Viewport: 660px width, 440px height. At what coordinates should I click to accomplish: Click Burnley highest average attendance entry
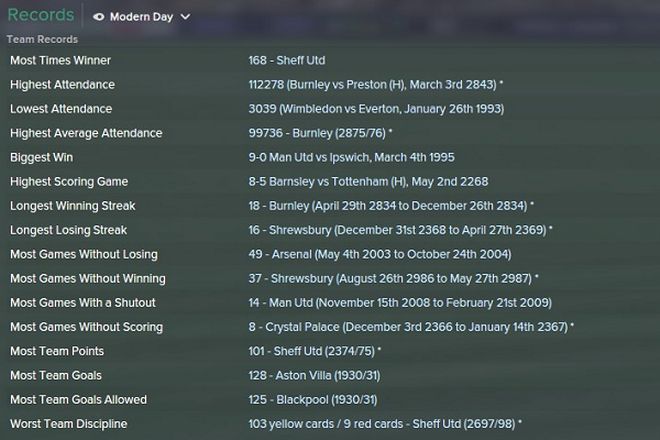pos(320,133)
